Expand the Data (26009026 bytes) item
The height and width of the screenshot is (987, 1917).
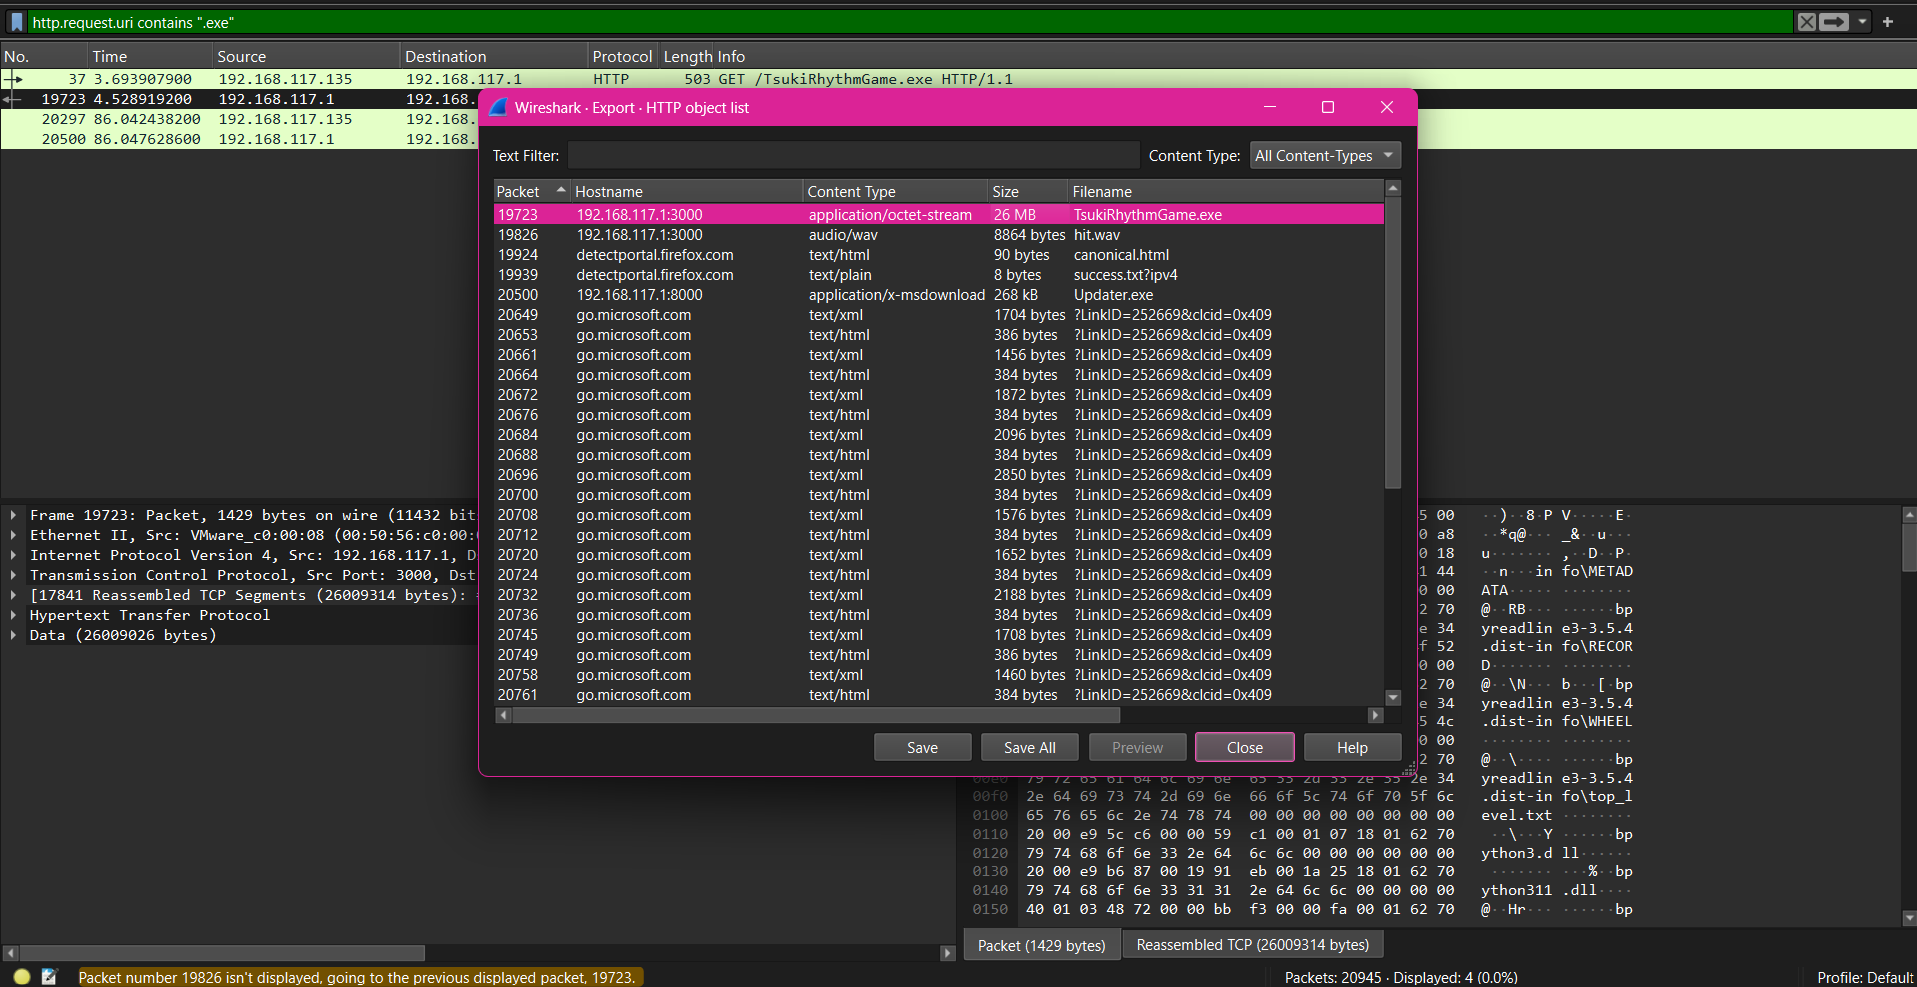[x=13, y=635]
